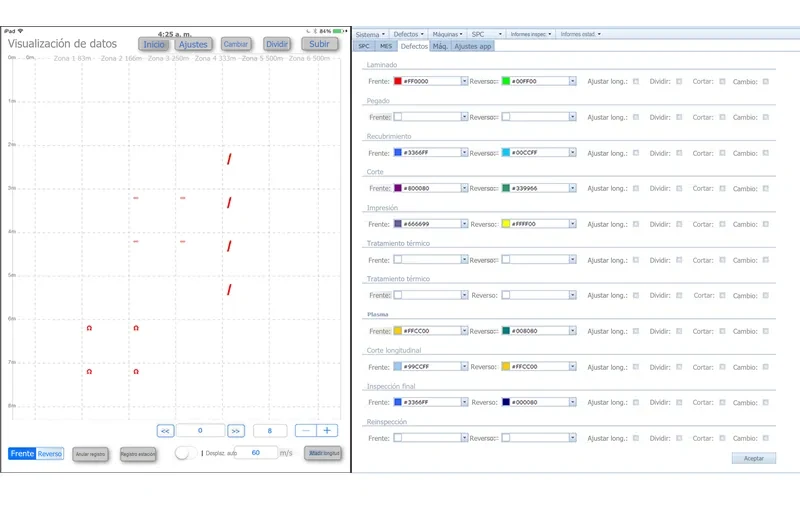The height and width of the screenshot is (510, 800).
Task: Check Cambio for Recubrimiento
Action: (766, 153)
